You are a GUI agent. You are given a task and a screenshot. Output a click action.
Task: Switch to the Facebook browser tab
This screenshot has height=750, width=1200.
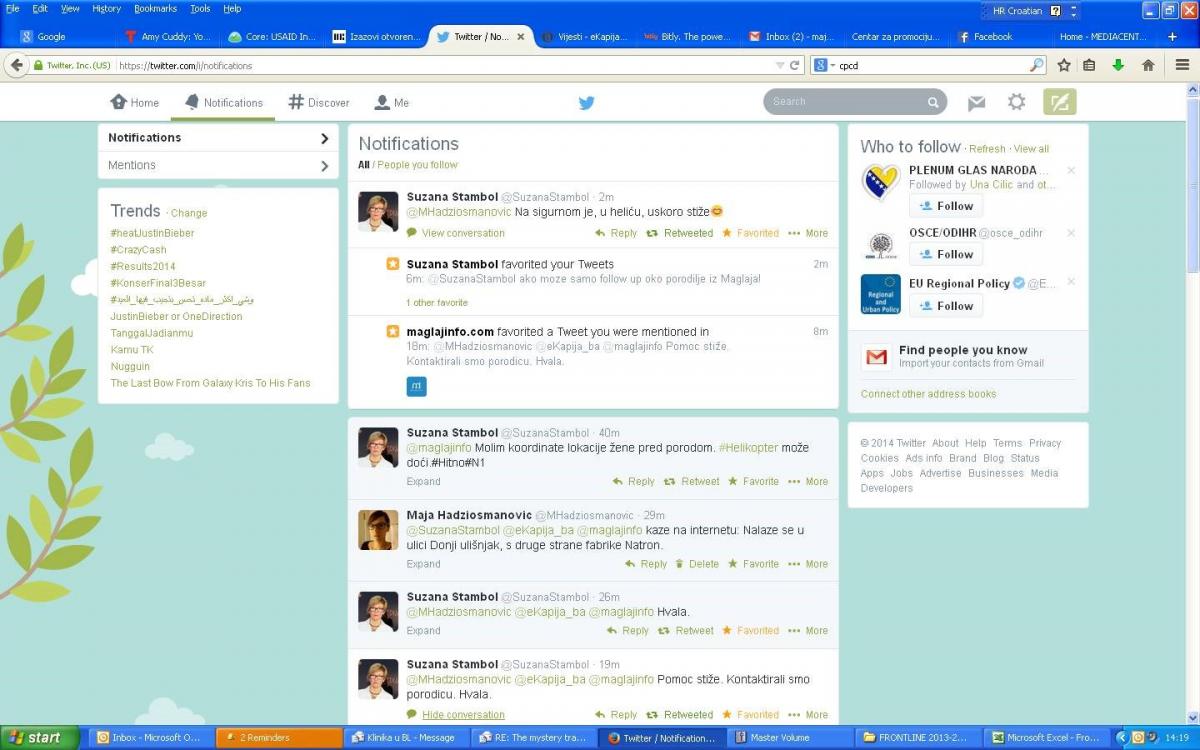click(993, 36)
